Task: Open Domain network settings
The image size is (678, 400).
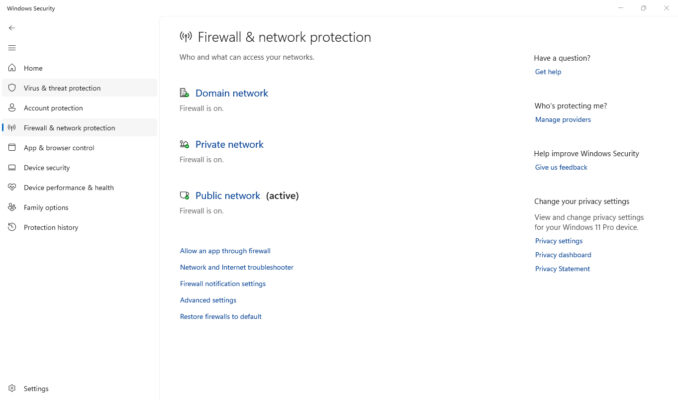Action: pyautogui.click(x=231, y=93)
